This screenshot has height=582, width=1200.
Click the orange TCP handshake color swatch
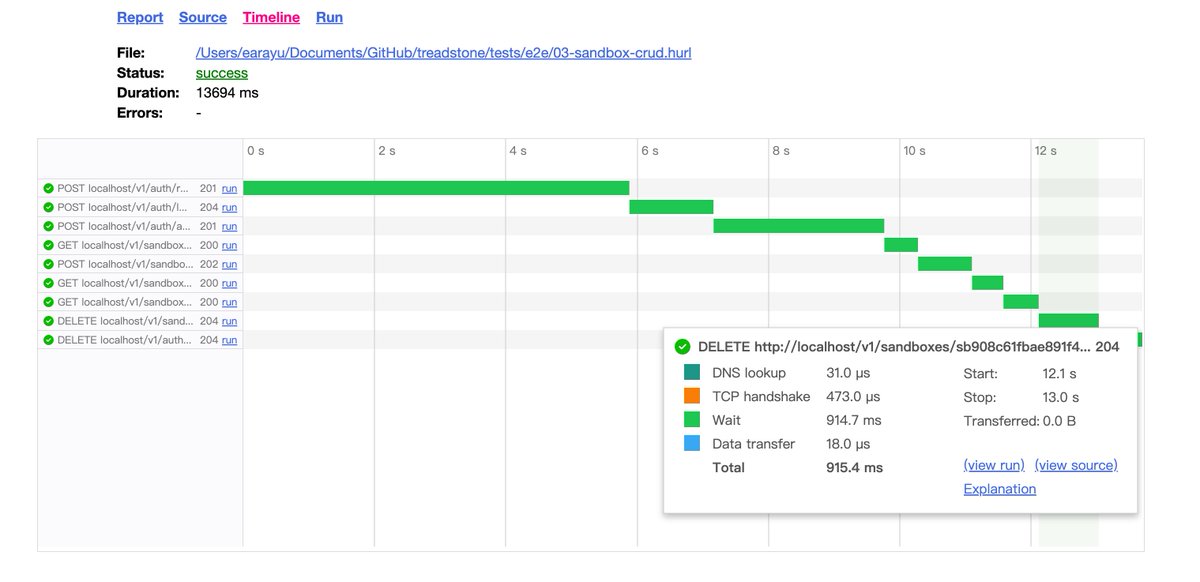pos(692,396)
